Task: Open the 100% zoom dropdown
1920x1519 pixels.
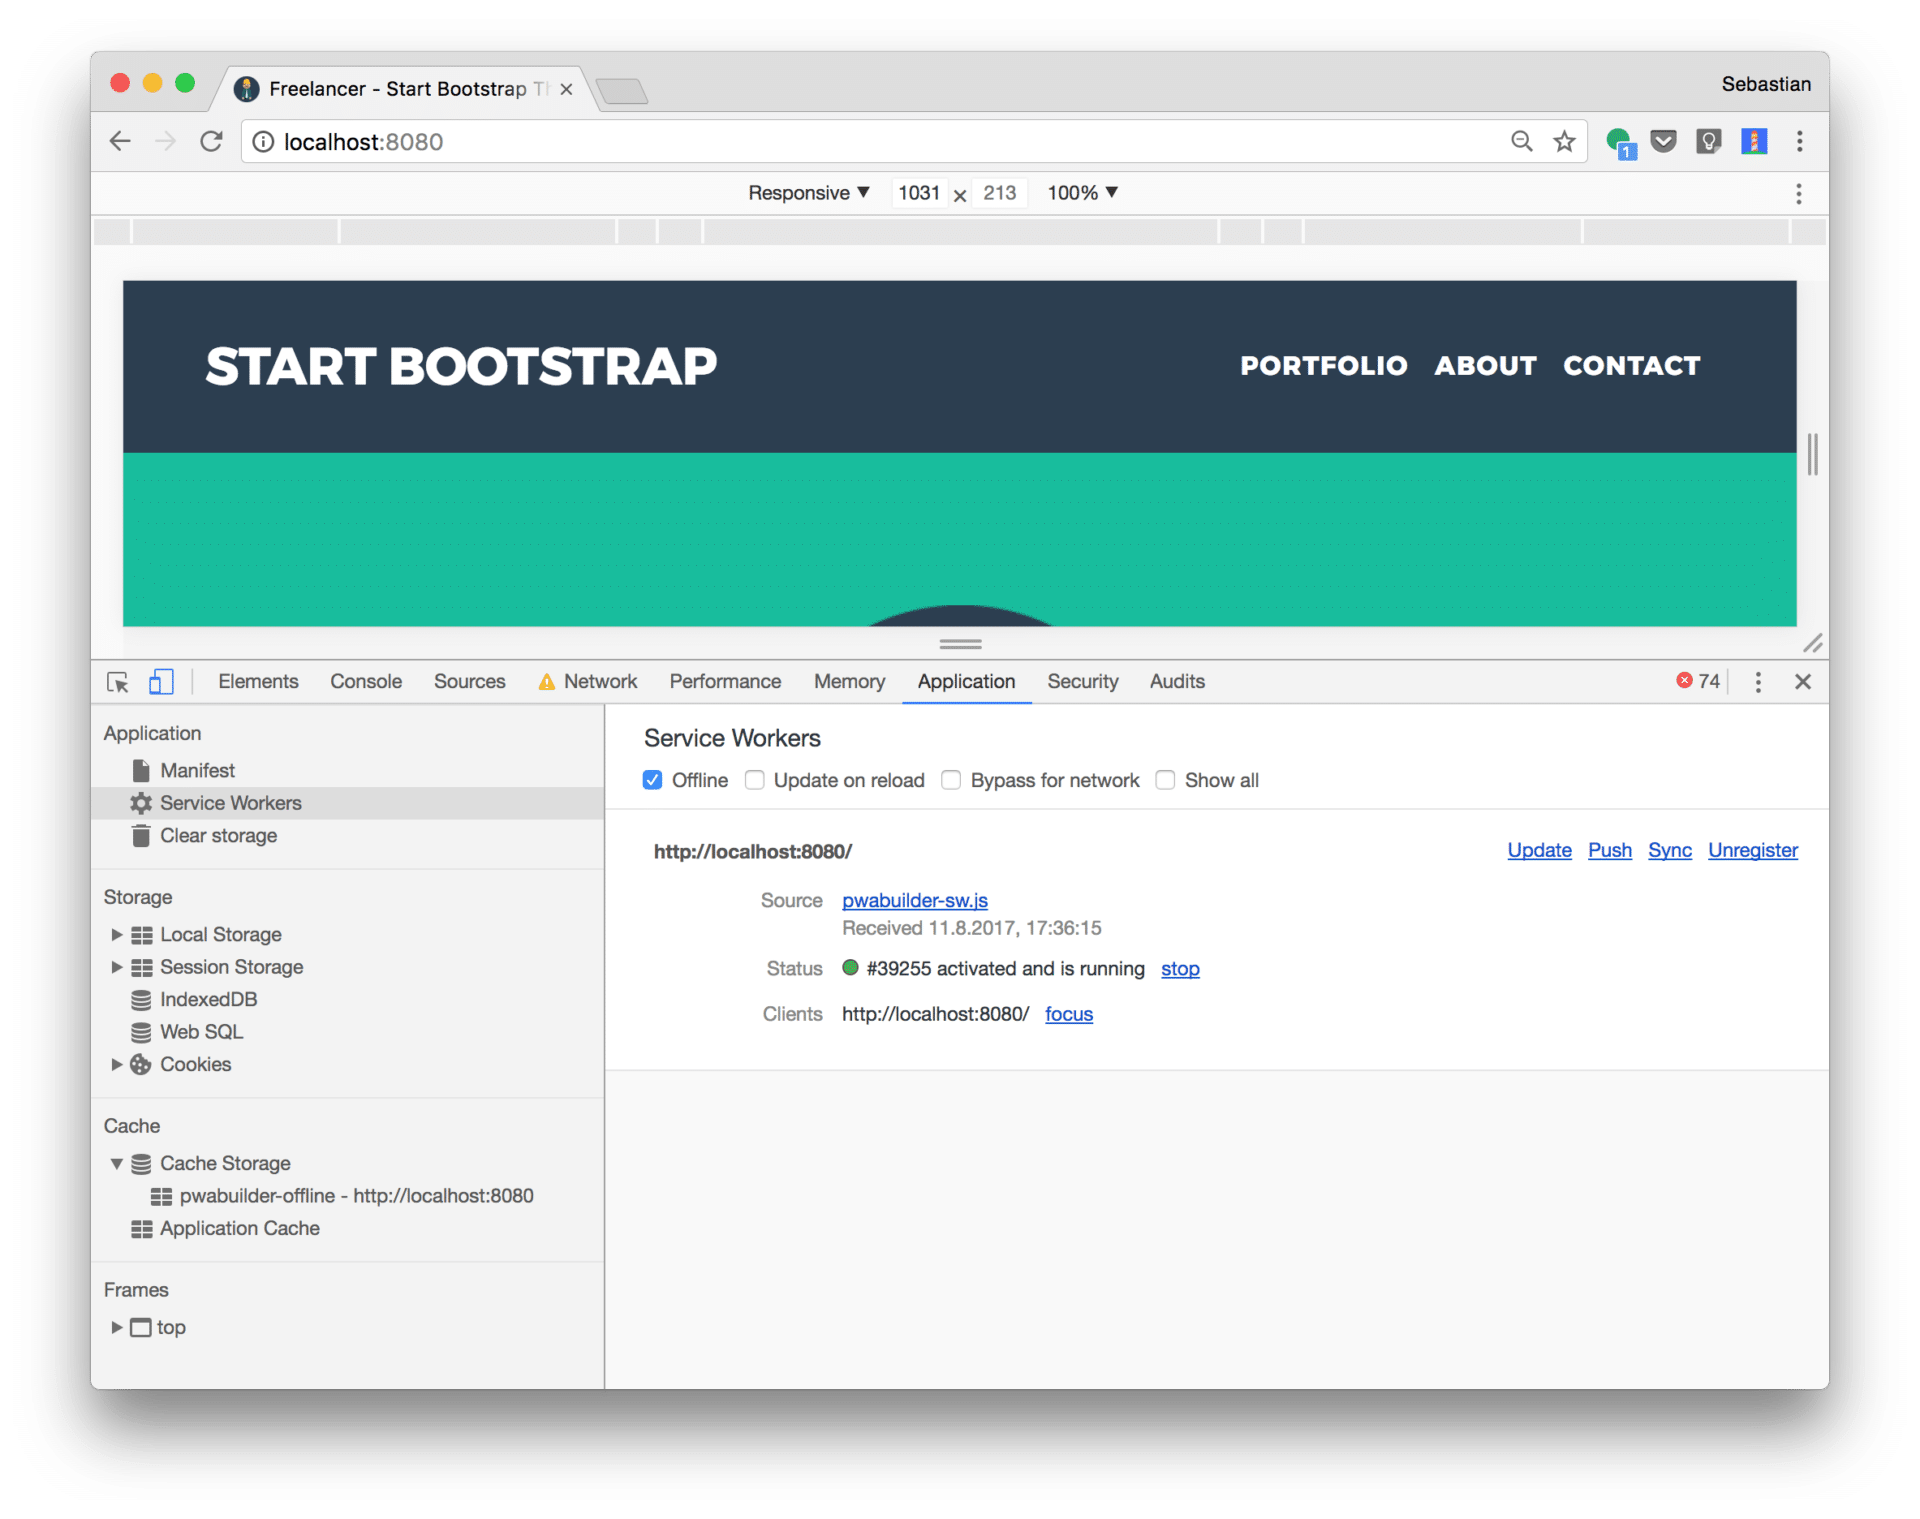Action: 1082,193
